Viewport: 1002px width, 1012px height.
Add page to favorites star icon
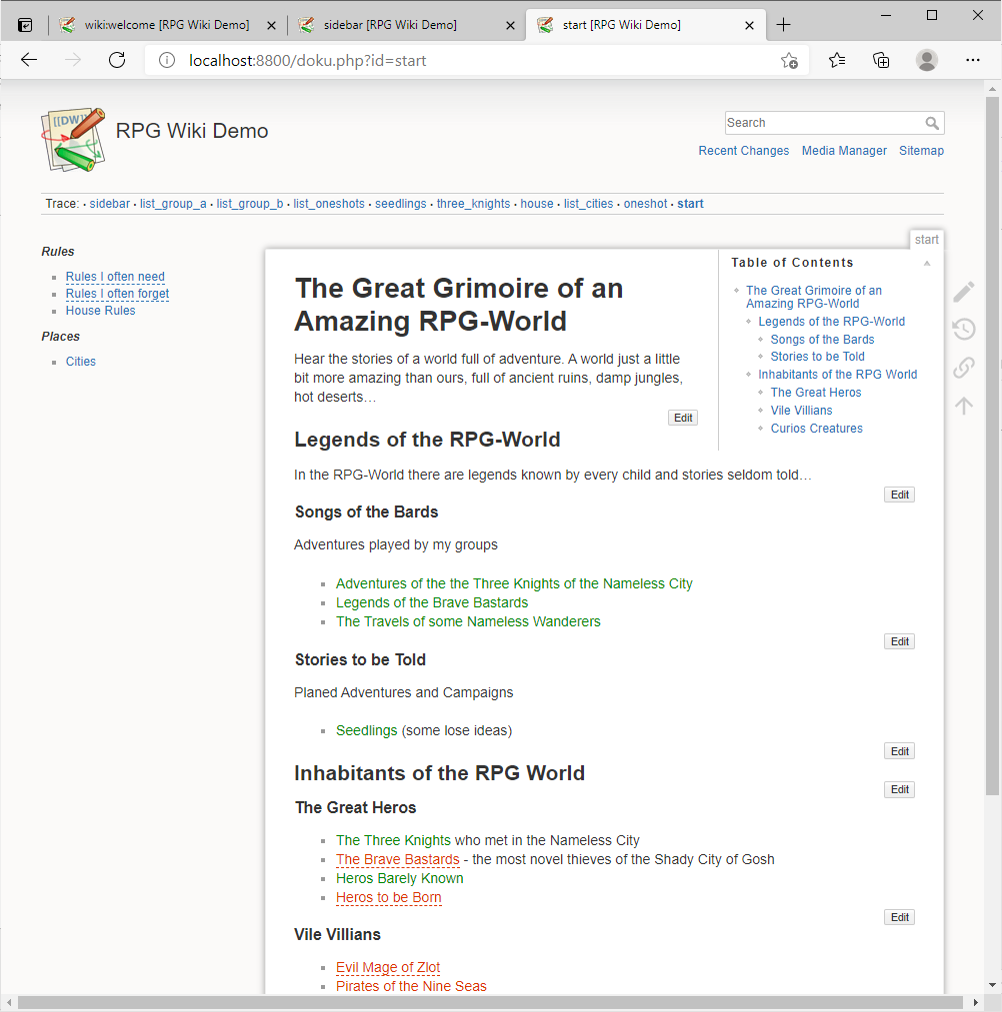pos(789,60)
